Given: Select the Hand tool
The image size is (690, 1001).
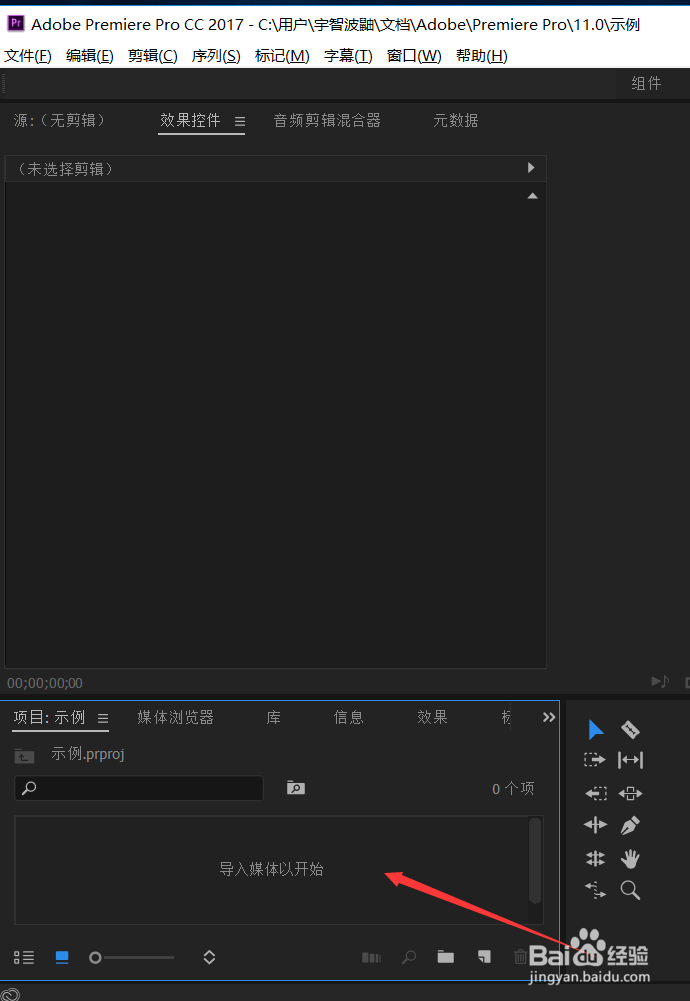Looking at the screenshot, I should click(x=631, y=859).
